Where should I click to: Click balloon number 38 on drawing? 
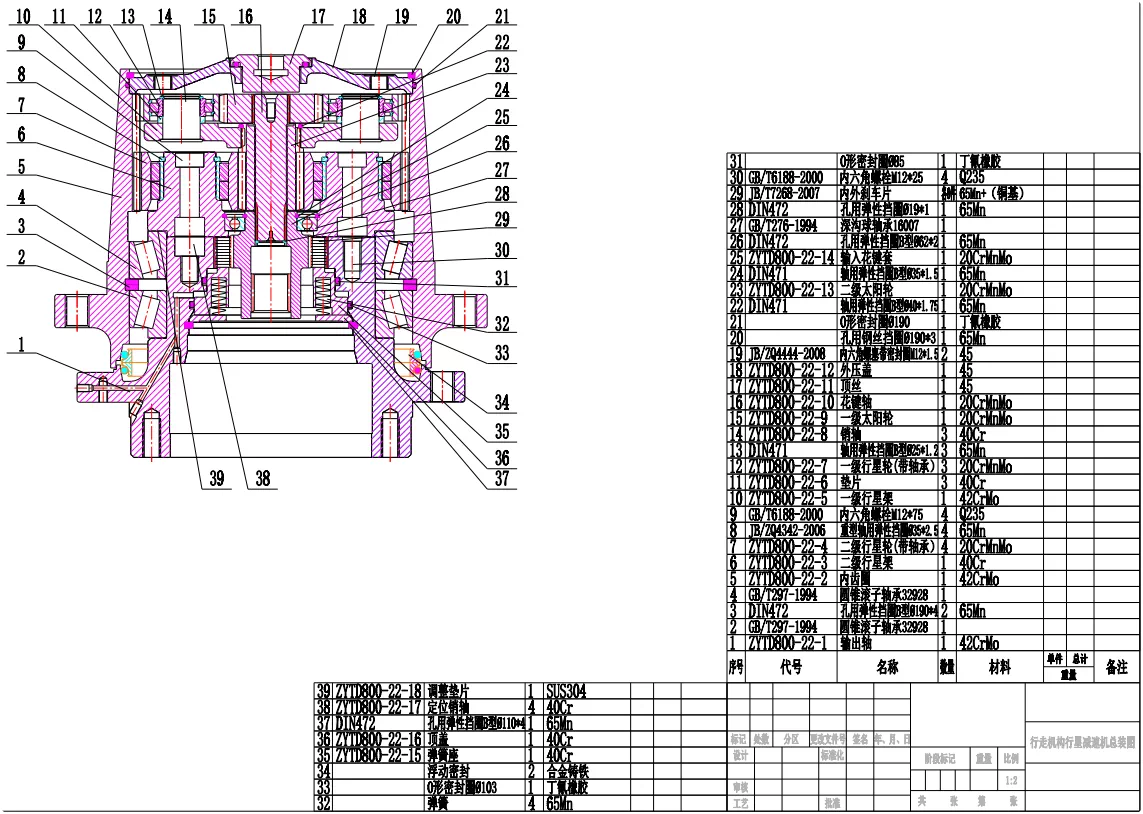(262, 479)
